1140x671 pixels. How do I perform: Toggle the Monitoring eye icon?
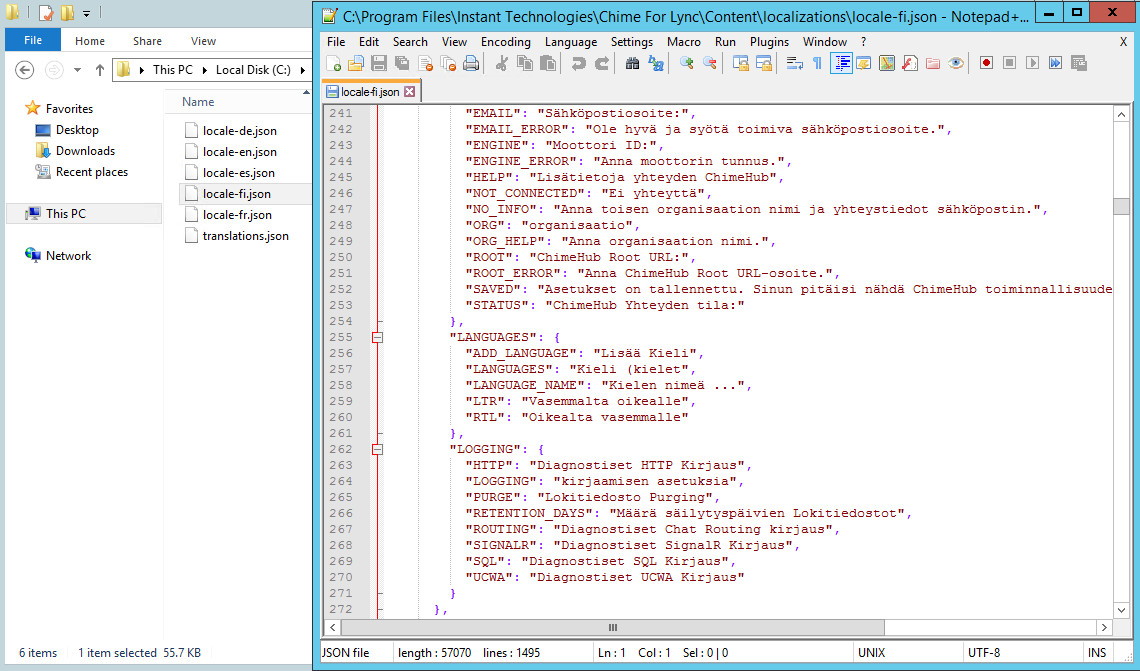click(x=956, y=64)
